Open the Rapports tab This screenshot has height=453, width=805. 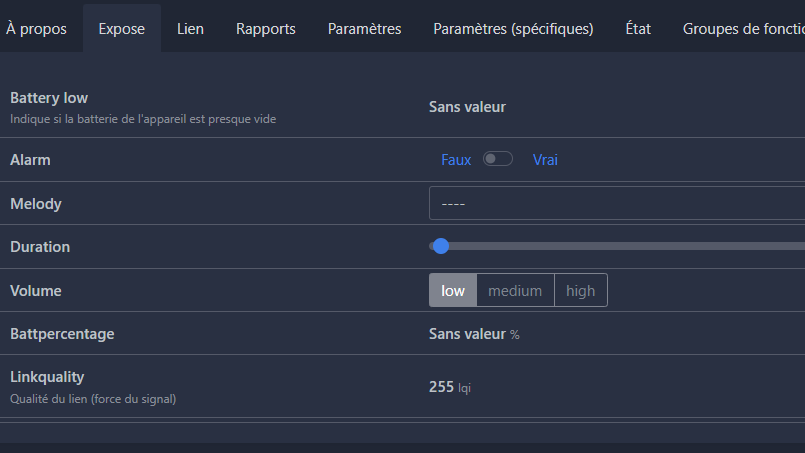pos(266,29)
